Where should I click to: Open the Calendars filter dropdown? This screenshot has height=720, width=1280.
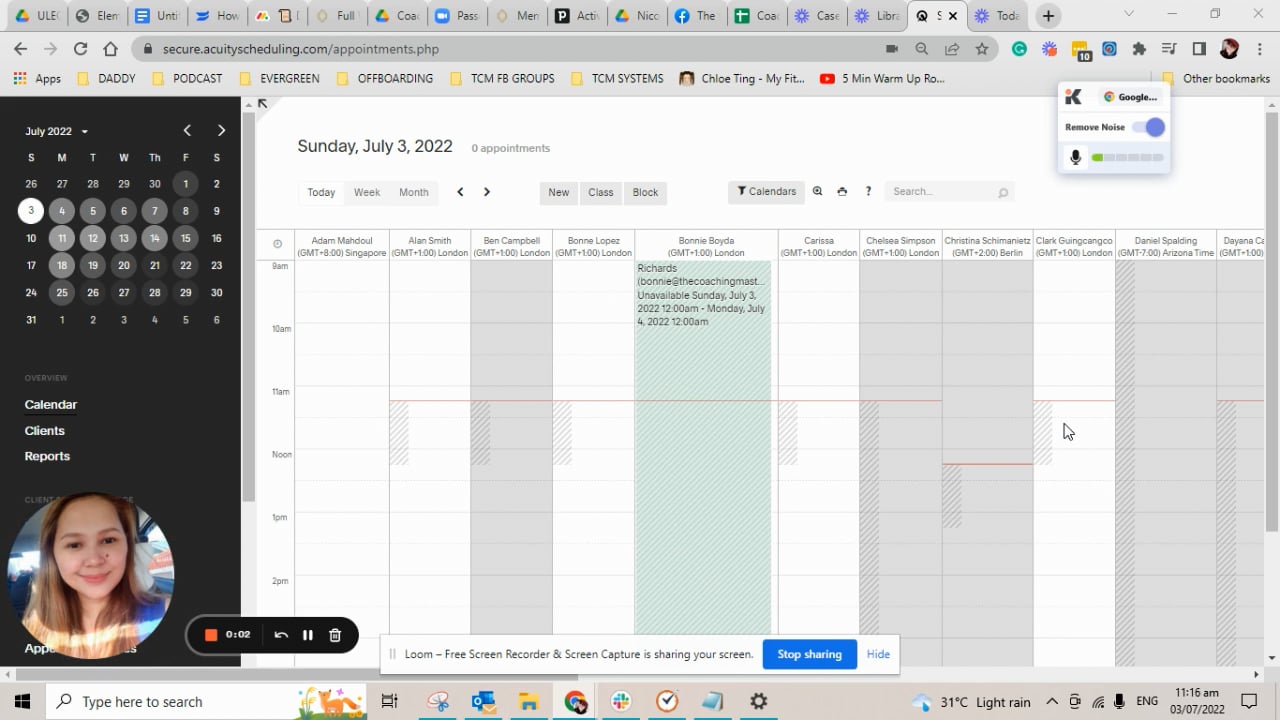[767, 192]
